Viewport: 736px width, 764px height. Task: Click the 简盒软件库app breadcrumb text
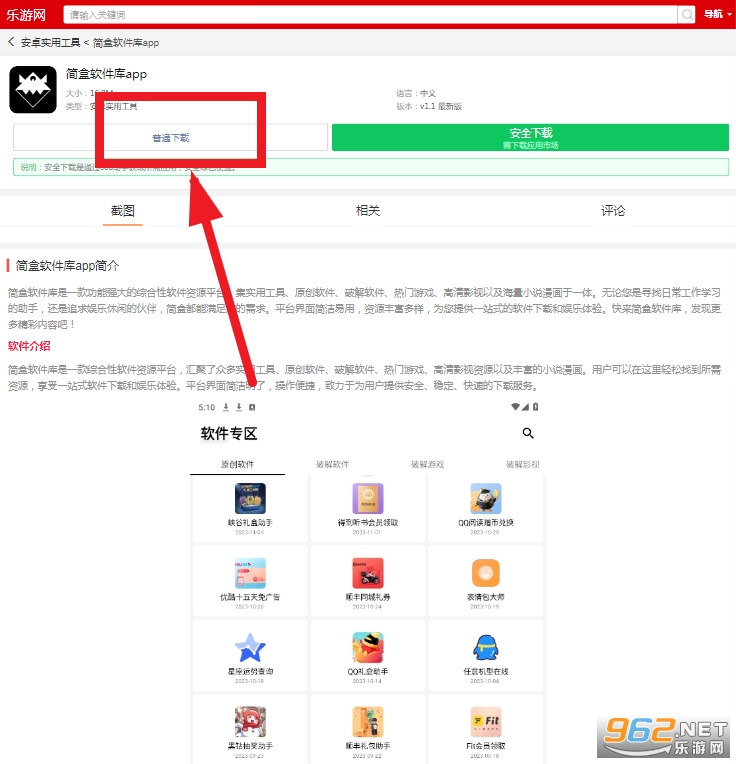coord(126,43)
